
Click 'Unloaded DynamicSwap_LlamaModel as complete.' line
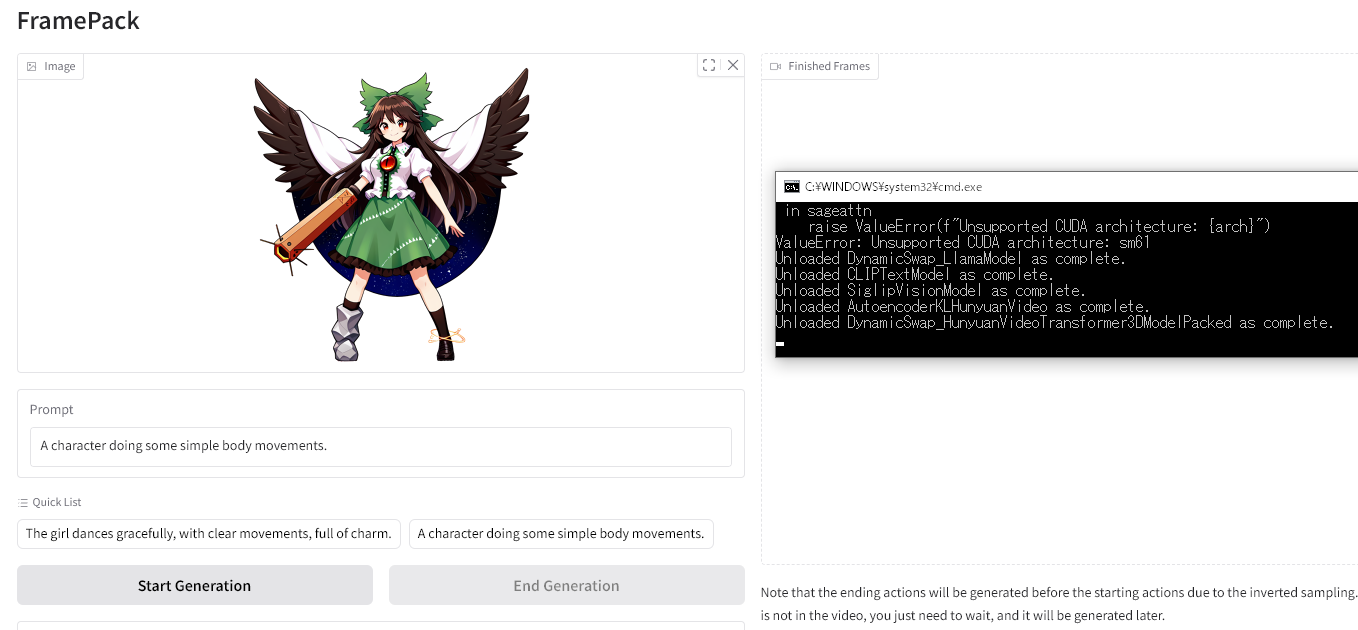[951, 258]
